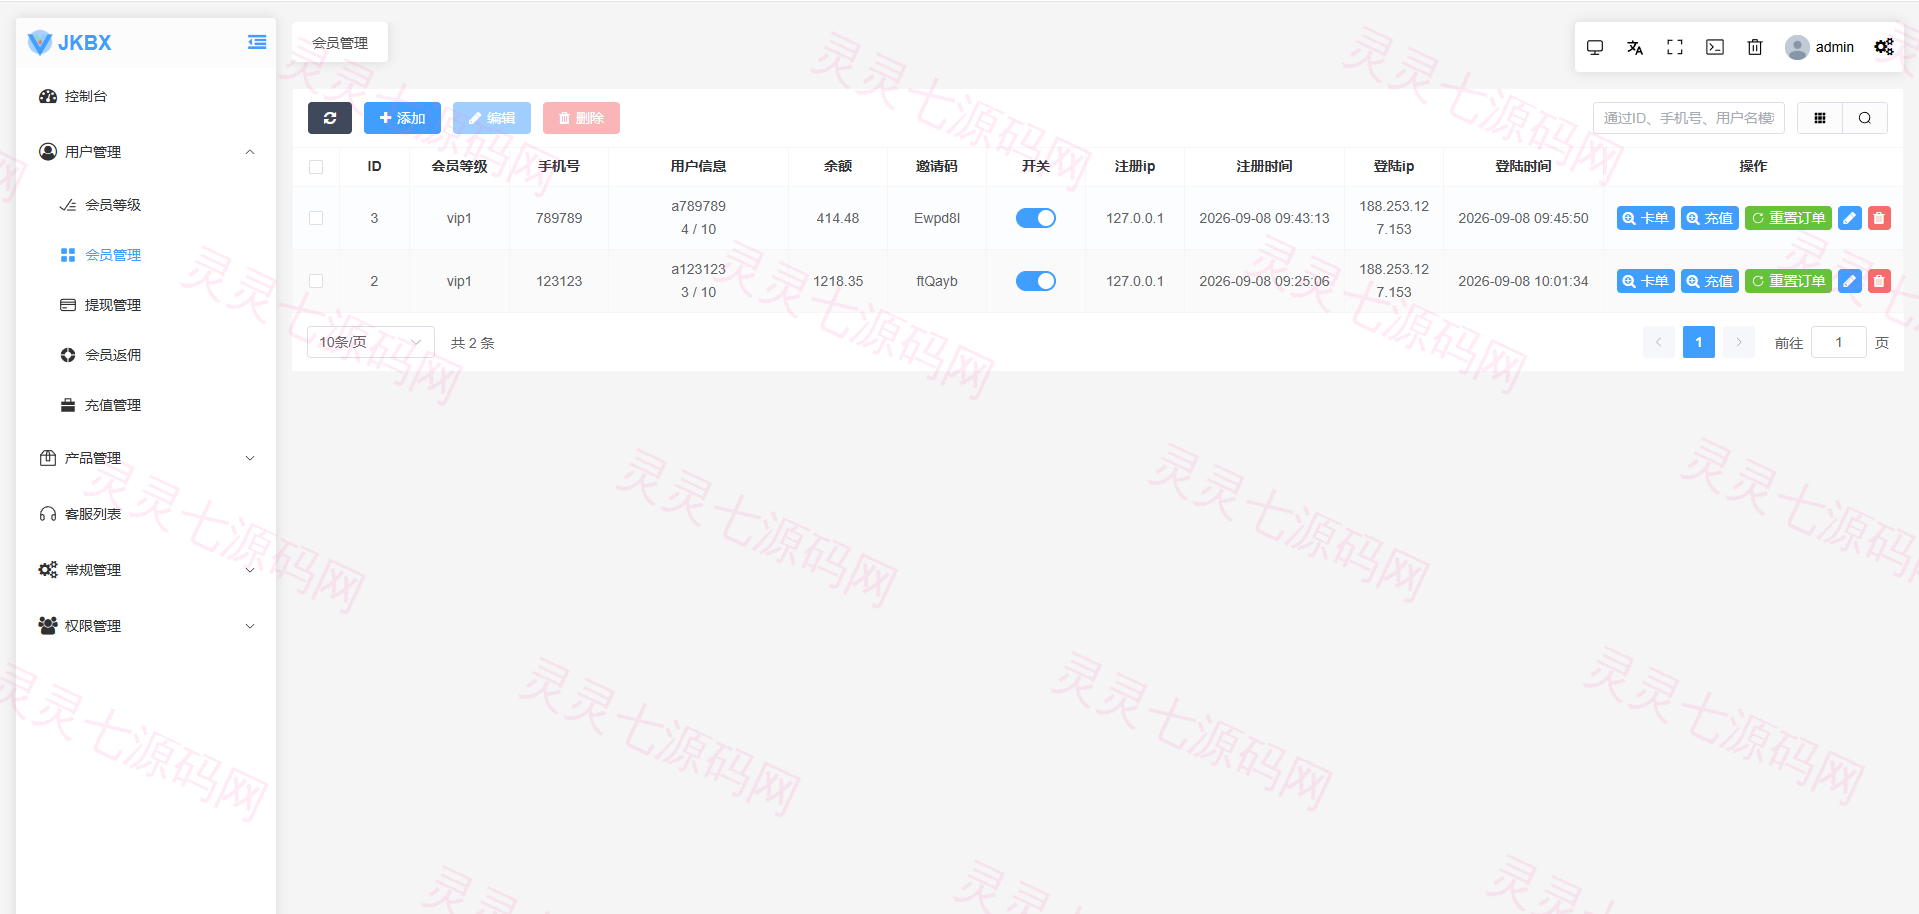Edit pencil icon for row ID 2
This screenshot has width=1919, height=914.
point(1850,281)
